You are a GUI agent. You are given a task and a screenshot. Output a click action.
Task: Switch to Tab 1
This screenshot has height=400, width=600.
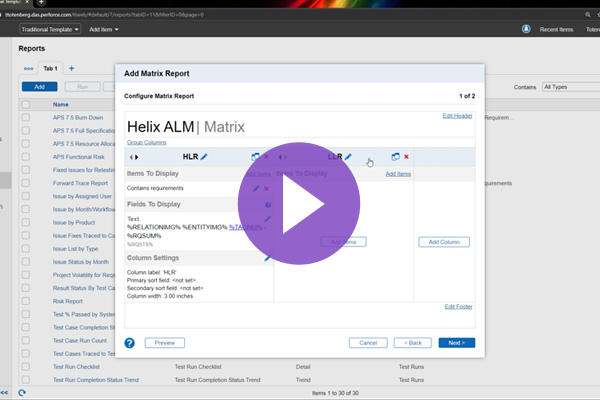51,68
